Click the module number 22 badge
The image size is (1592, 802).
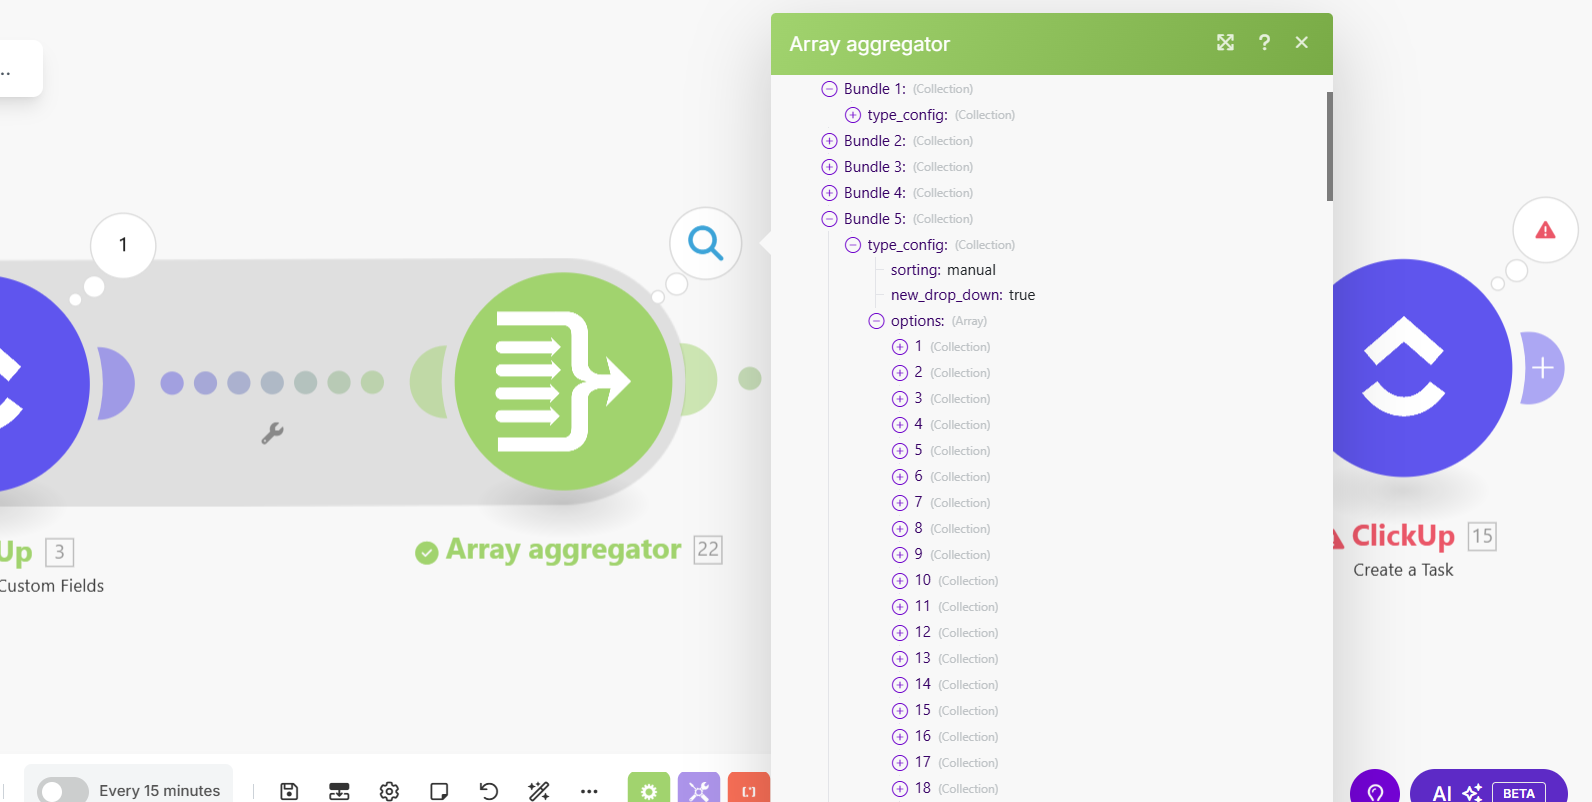coord(708,550)
